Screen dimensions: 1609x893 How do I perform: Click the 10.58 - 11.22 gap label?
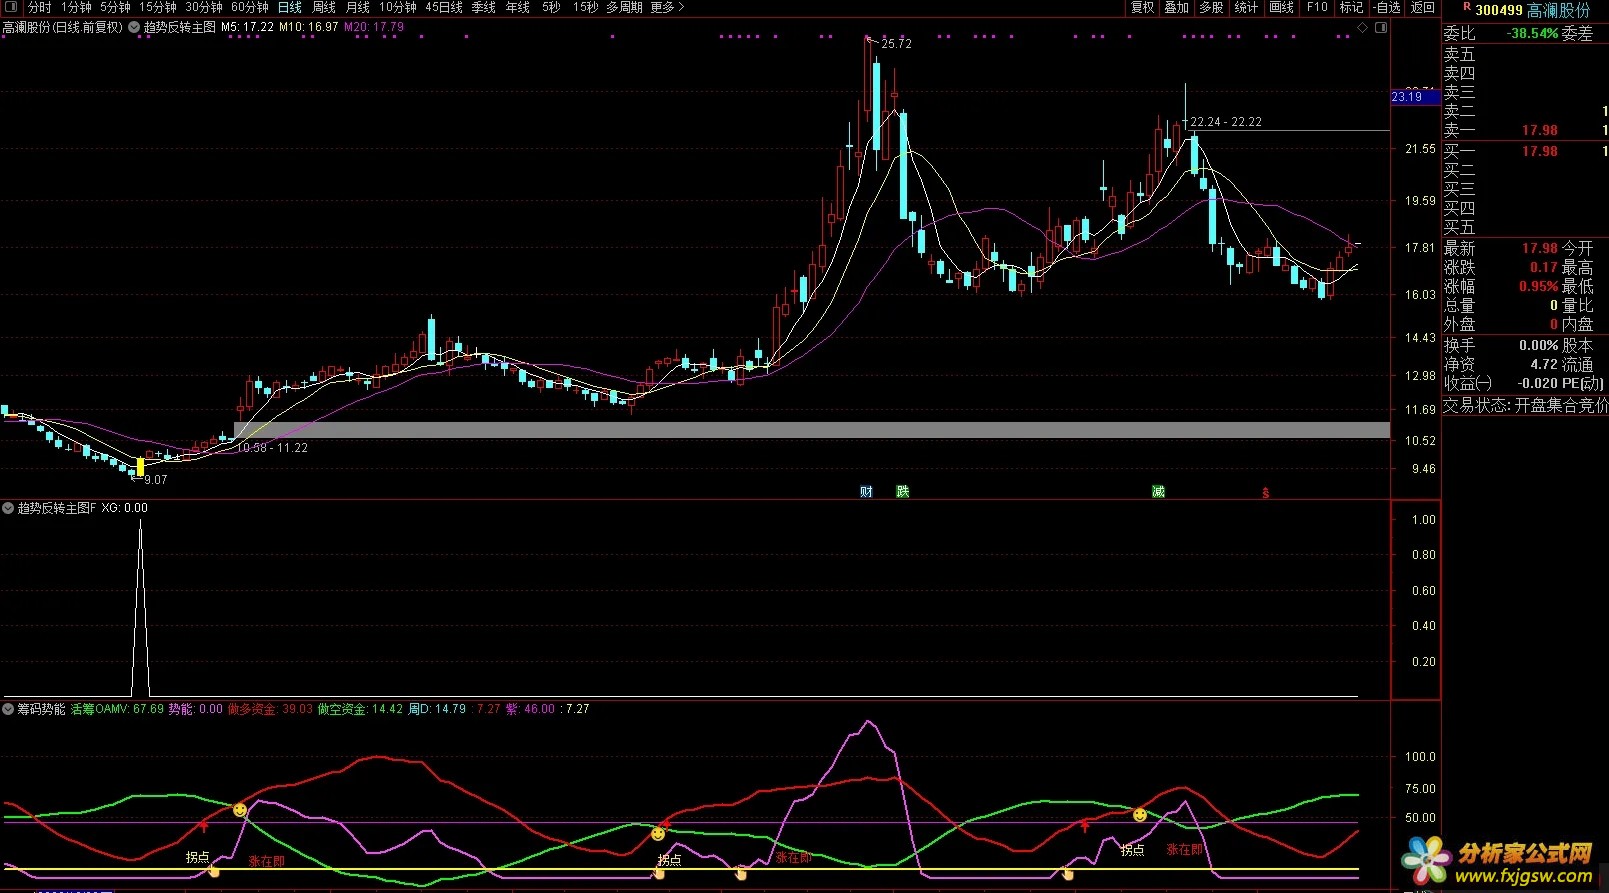272,448
